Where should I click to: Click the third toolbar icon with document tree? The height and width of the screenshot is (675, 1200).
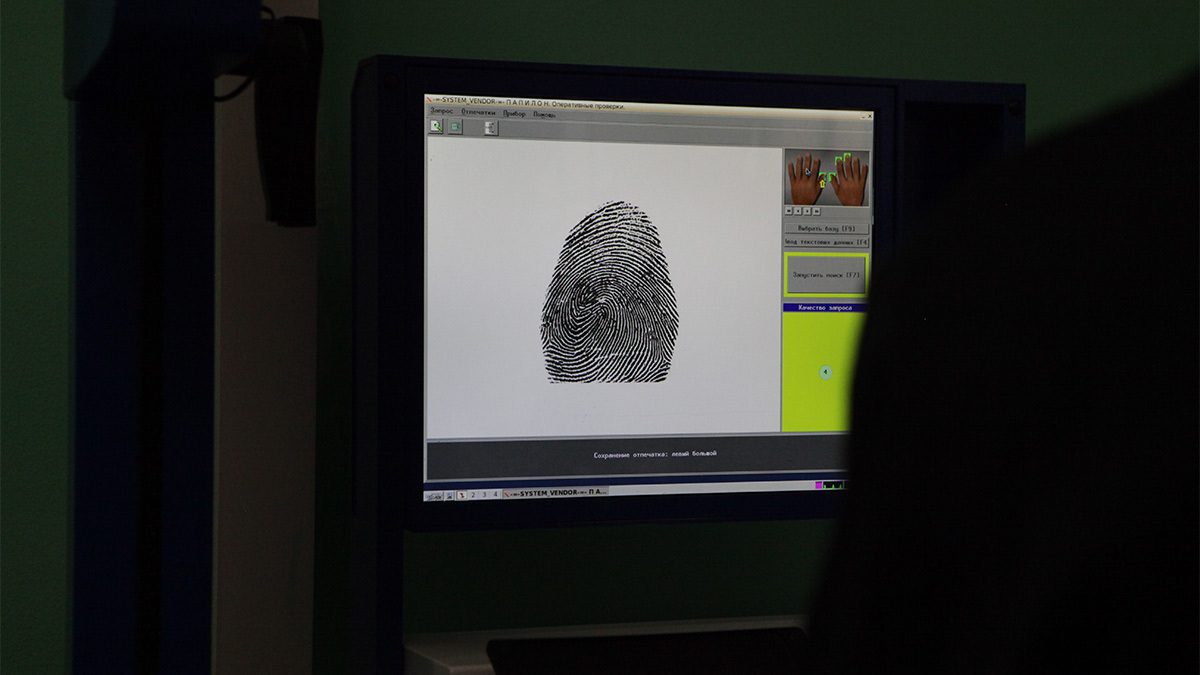(491, 128)
